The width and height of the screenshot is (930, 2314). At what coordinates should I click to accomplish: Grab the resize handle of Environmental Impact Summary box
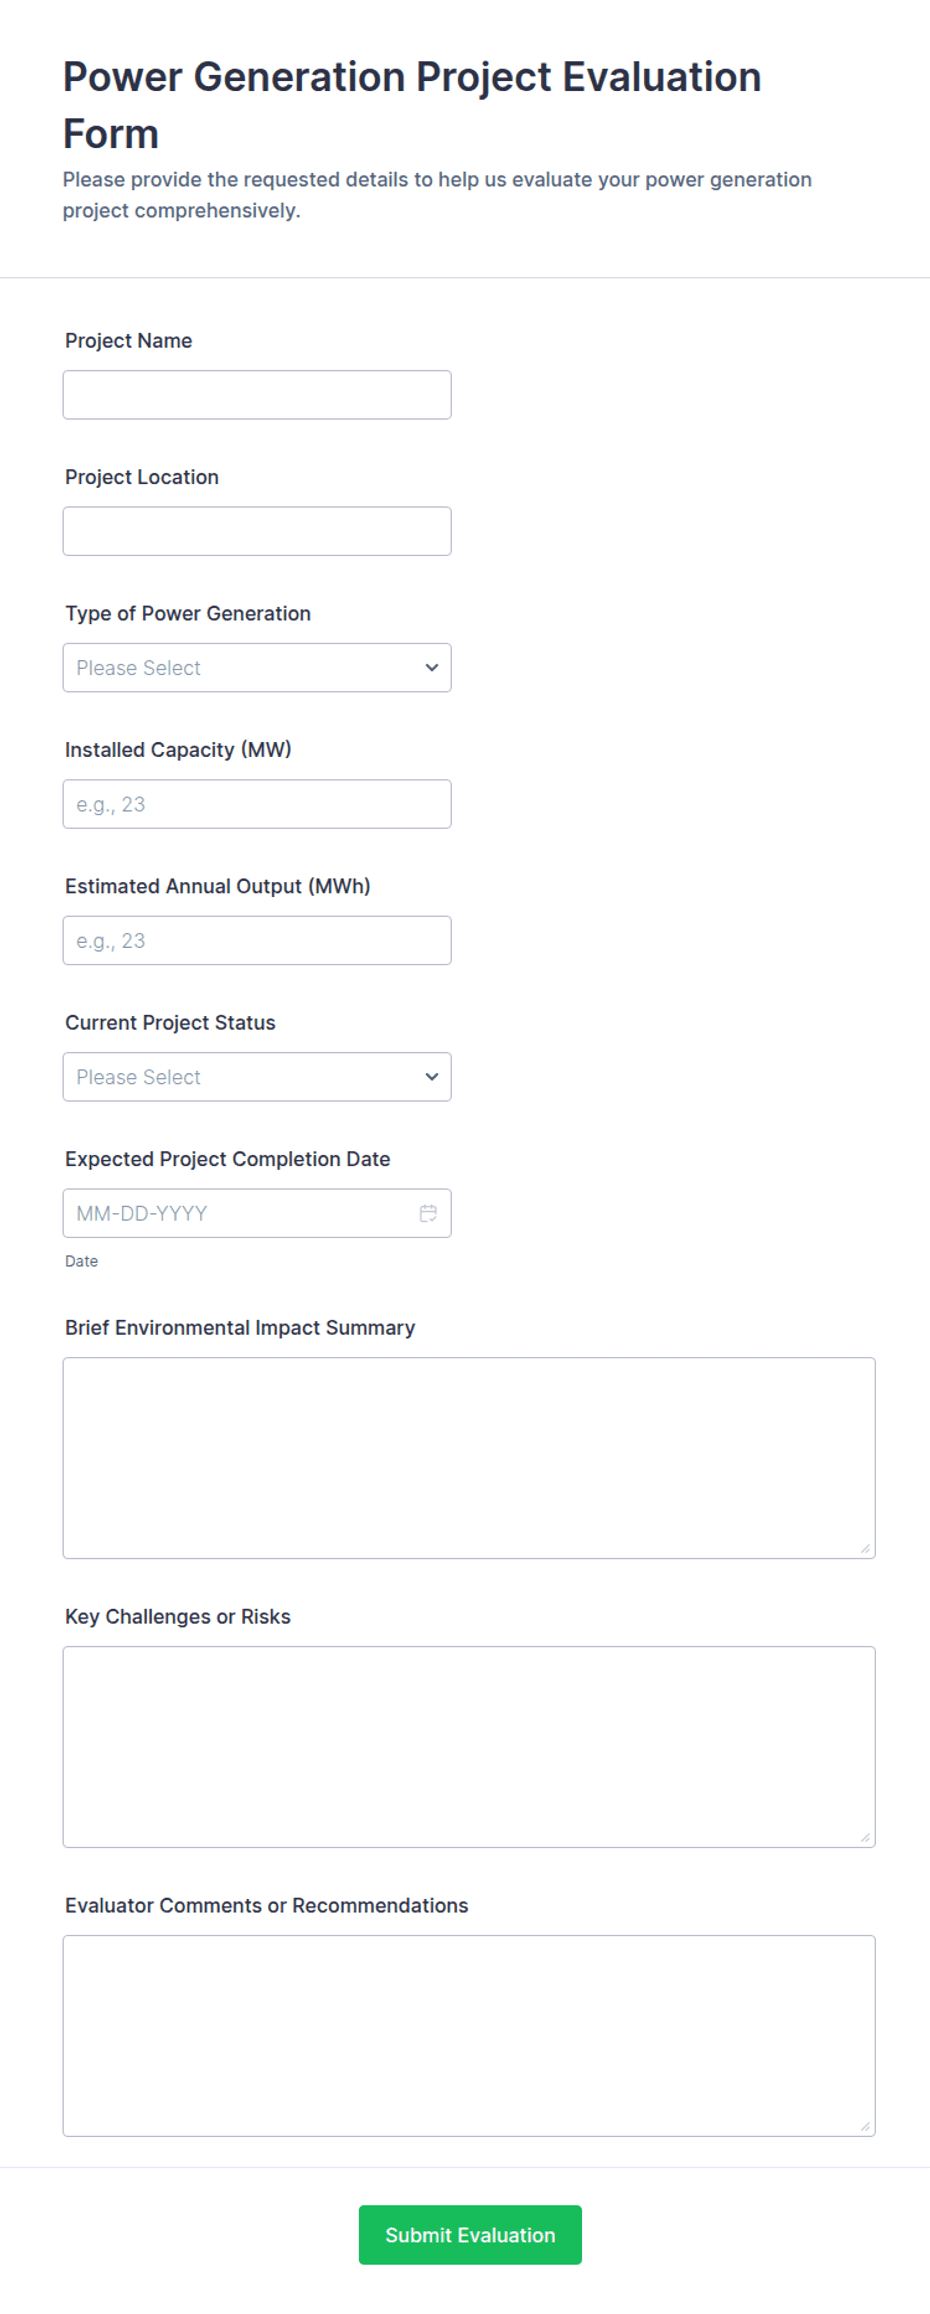coord(865,1549)
